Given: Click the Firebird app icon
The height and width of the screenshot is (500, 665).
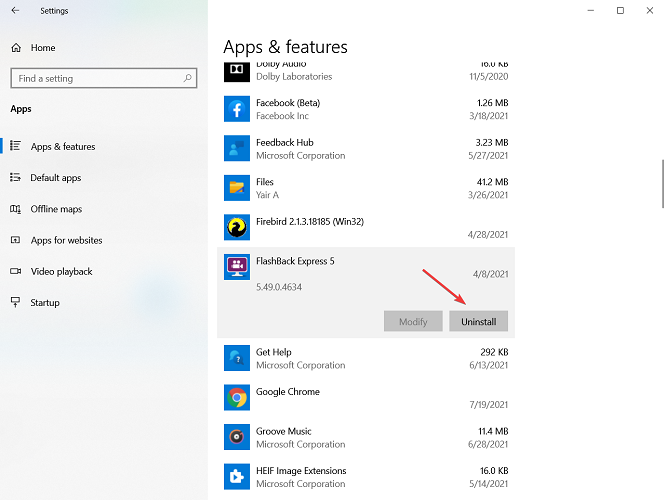Looking at the screenshot, I should coord(237,227).
